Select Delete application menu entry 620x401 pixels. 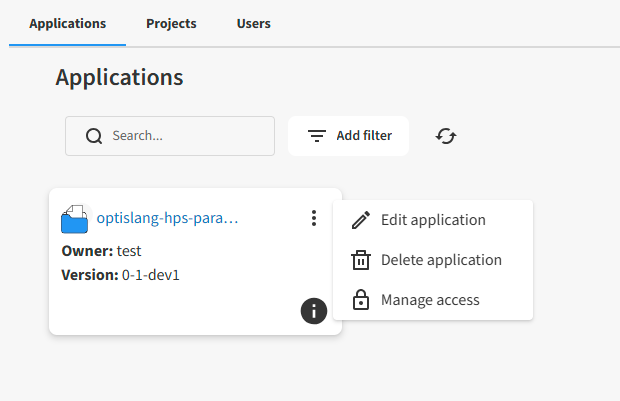click(441, 260)
